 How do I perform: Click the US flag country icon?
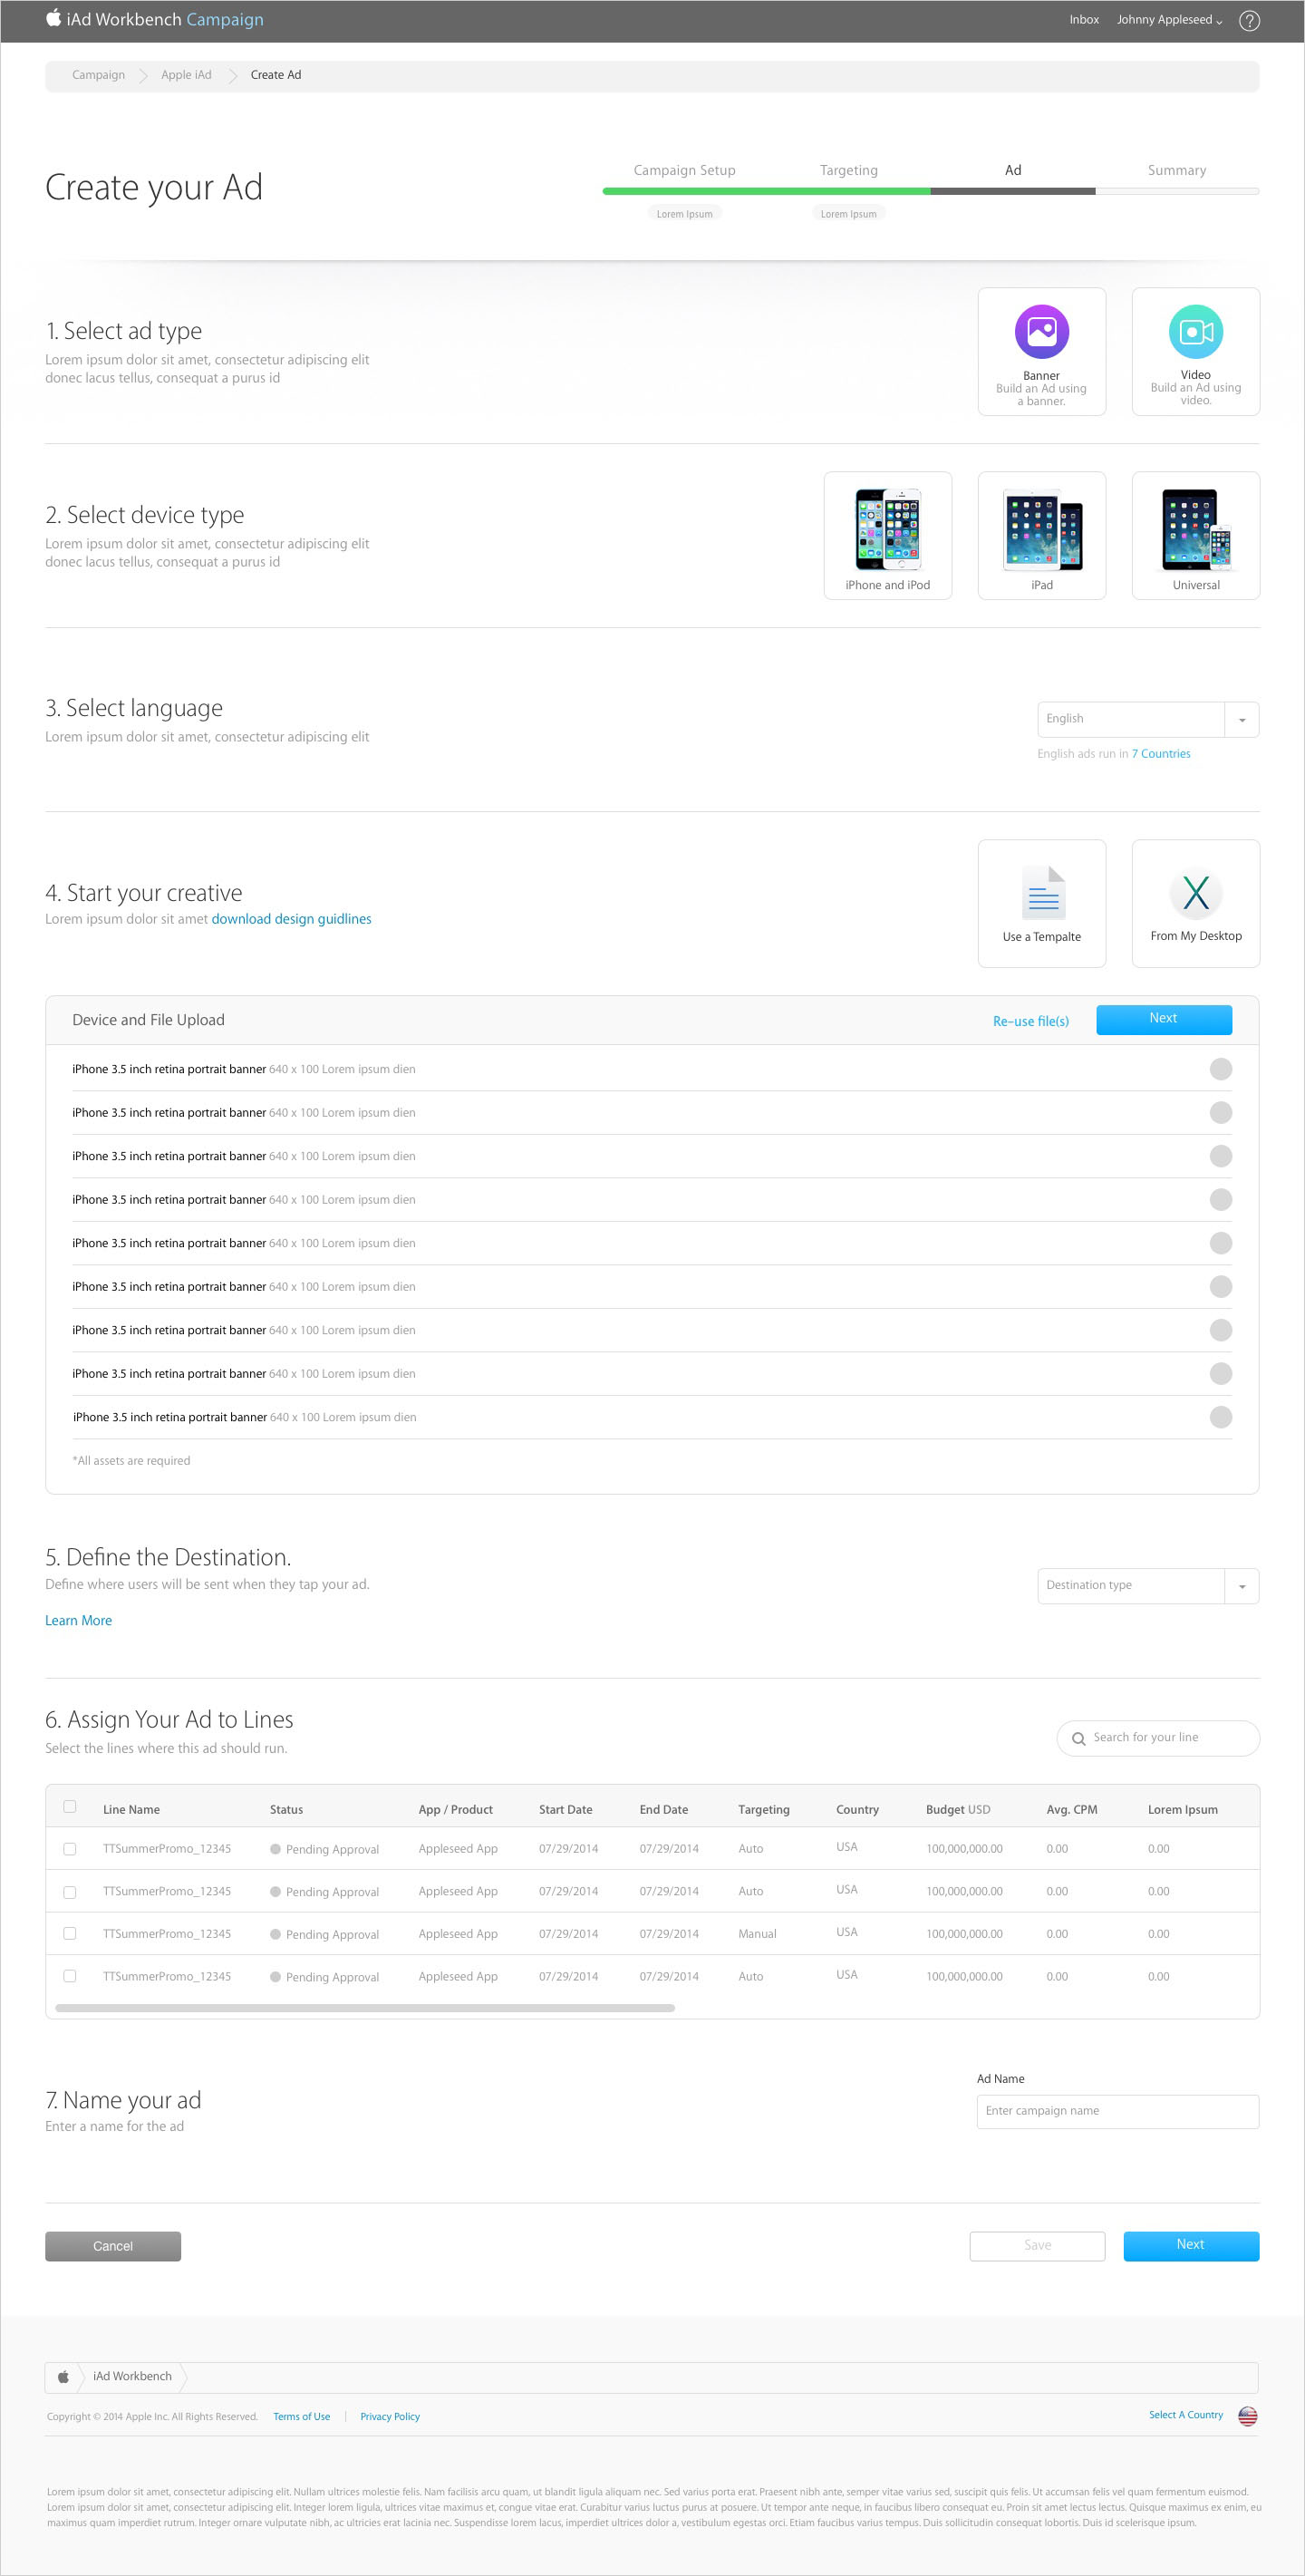tap(1247, 2416)
